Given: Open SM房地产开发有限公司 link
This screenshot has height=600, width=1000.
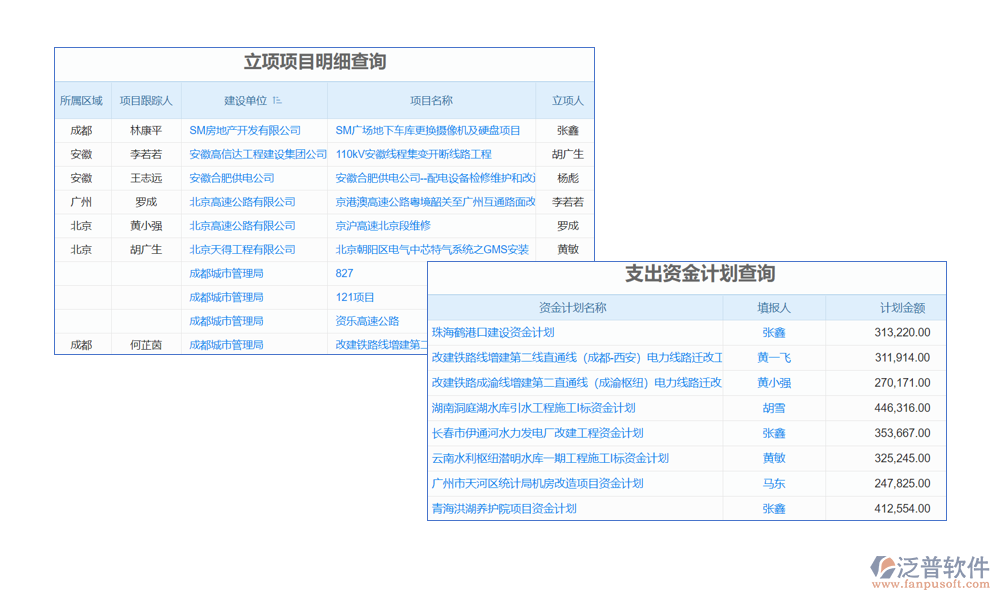Looking at the screenshot, I should pos(245,130).
